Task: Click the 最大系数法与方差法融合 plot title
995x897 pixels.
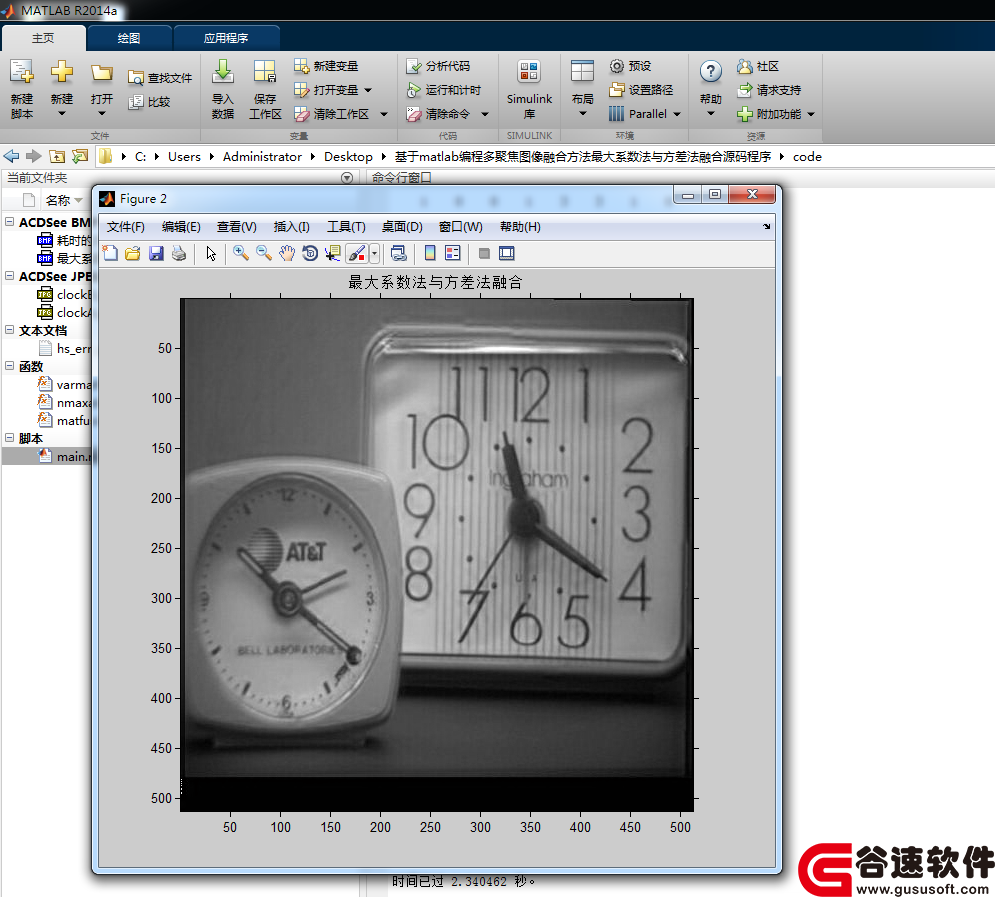Action: pos(435,282)
